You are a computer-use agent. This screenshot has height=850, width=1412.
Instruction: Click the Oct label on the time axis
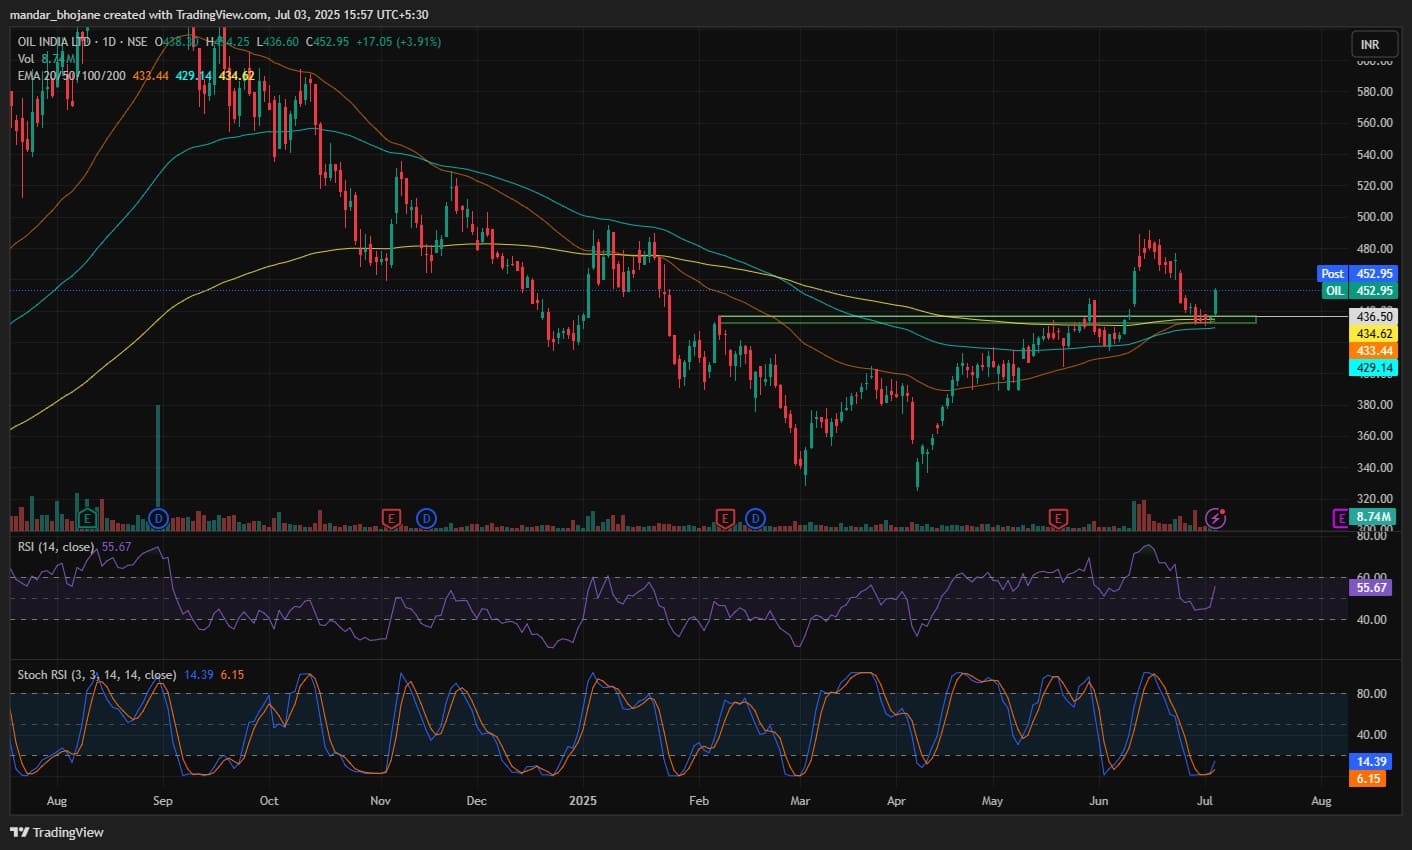click(269, 801)
